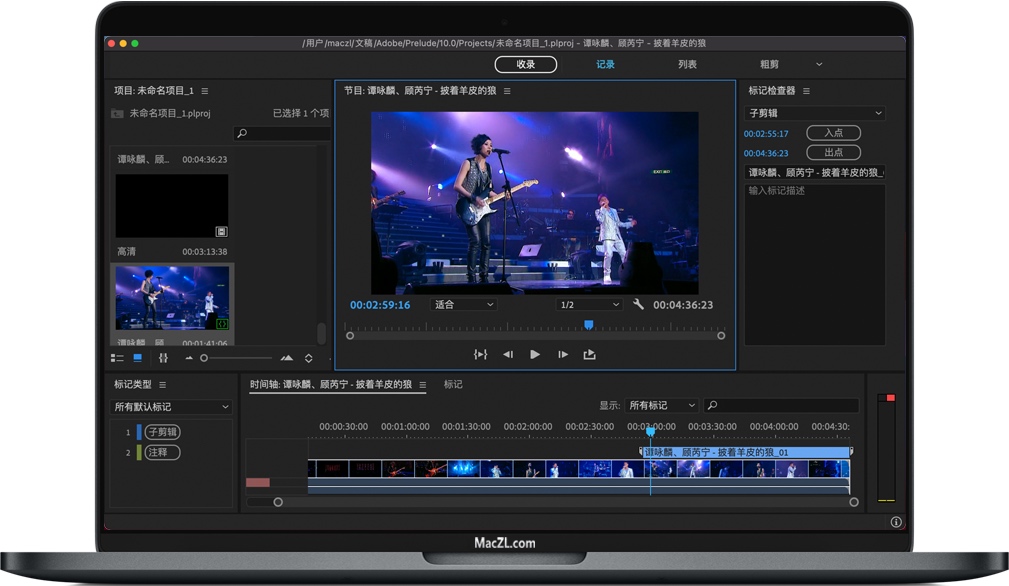Play the clip in the monitor
Viewport: 1009px width, 586px height.
pyautogui.click(x=535, y=354)
